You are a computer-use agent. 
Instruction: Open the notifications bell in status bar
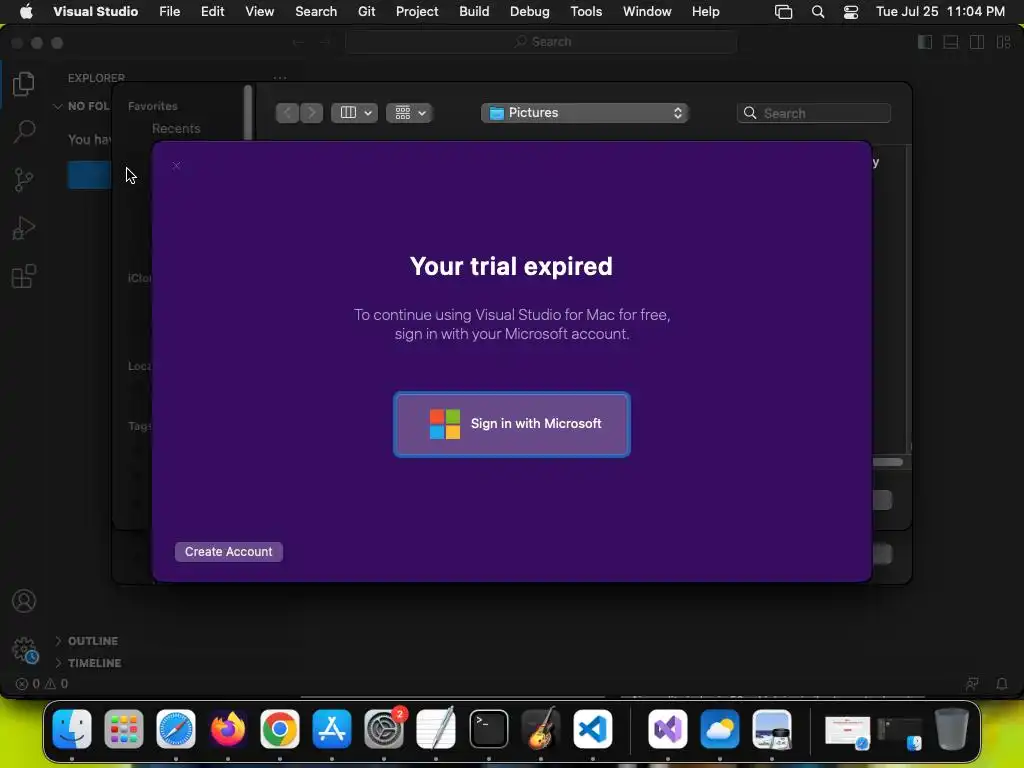[1002, 684]
